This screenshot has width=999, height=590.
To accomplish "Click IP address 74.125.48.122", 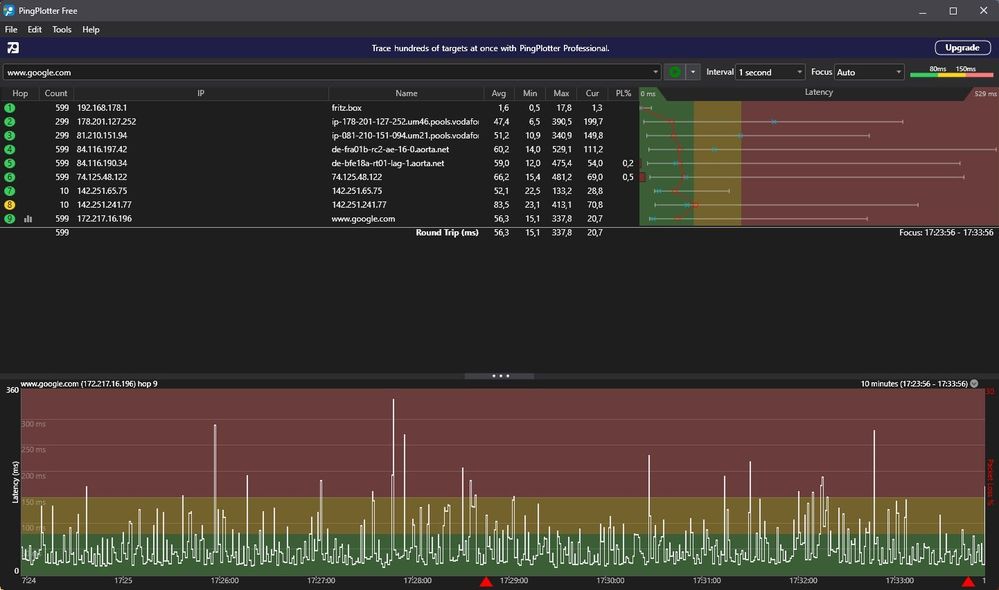I will 102,177.
